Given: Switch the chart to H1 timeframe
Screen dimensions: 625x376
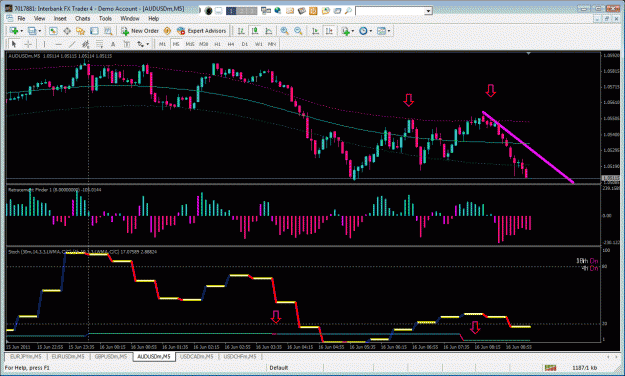Looking at the screenshot, I should tap(217, 44).
